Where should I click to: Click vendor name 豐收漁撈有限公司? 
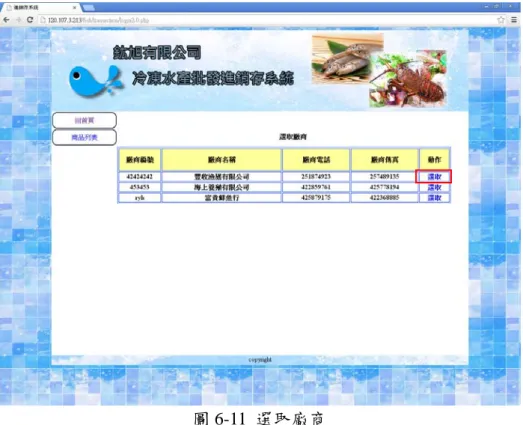(x=222, y=176)
